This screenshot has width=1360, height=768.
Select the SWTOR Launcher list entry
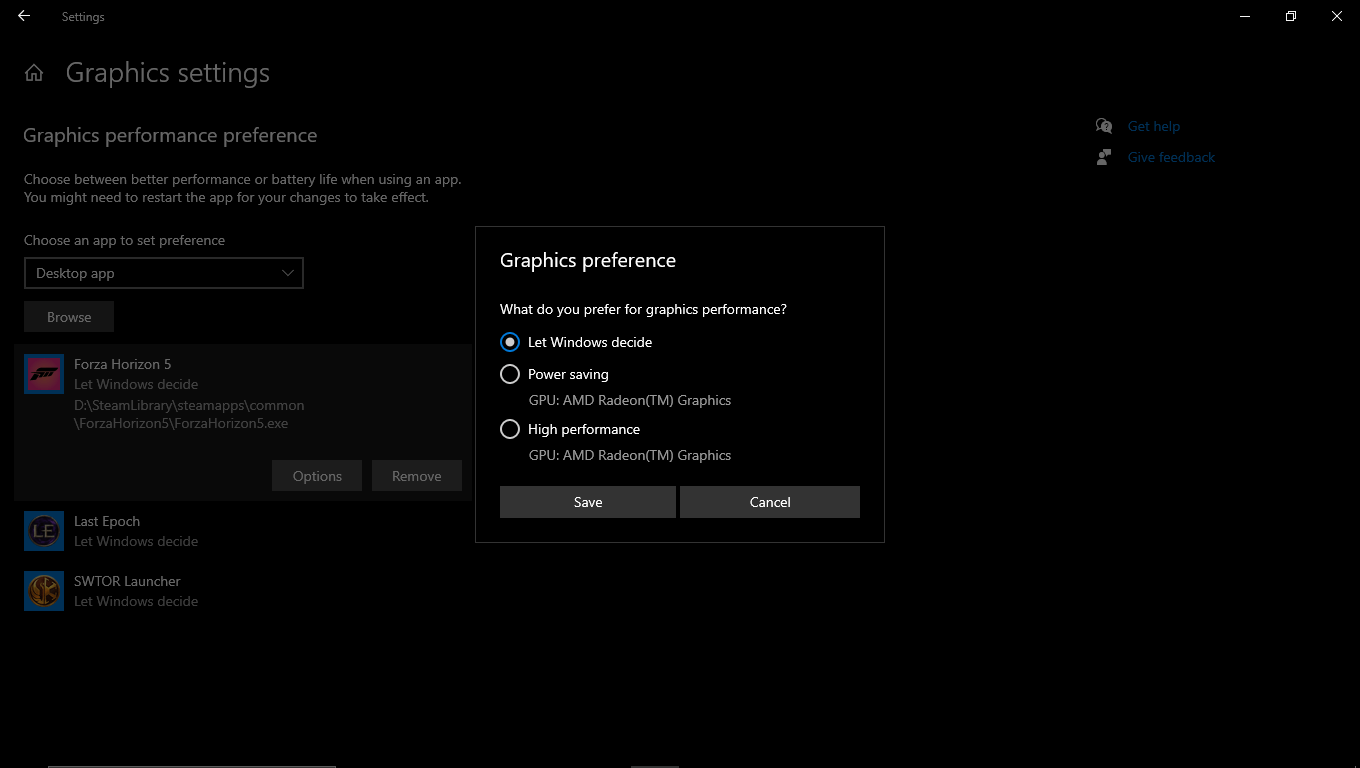coord(243,591)
